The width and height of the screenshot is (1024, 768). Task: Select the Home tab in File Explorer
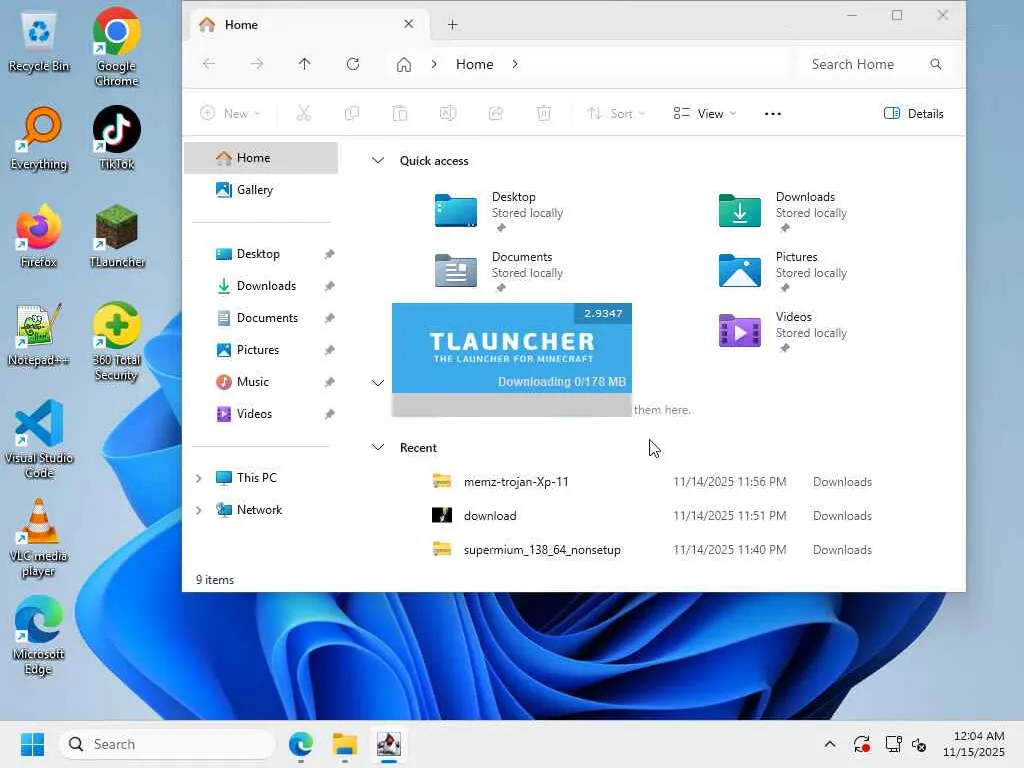[x=308, y=25]
